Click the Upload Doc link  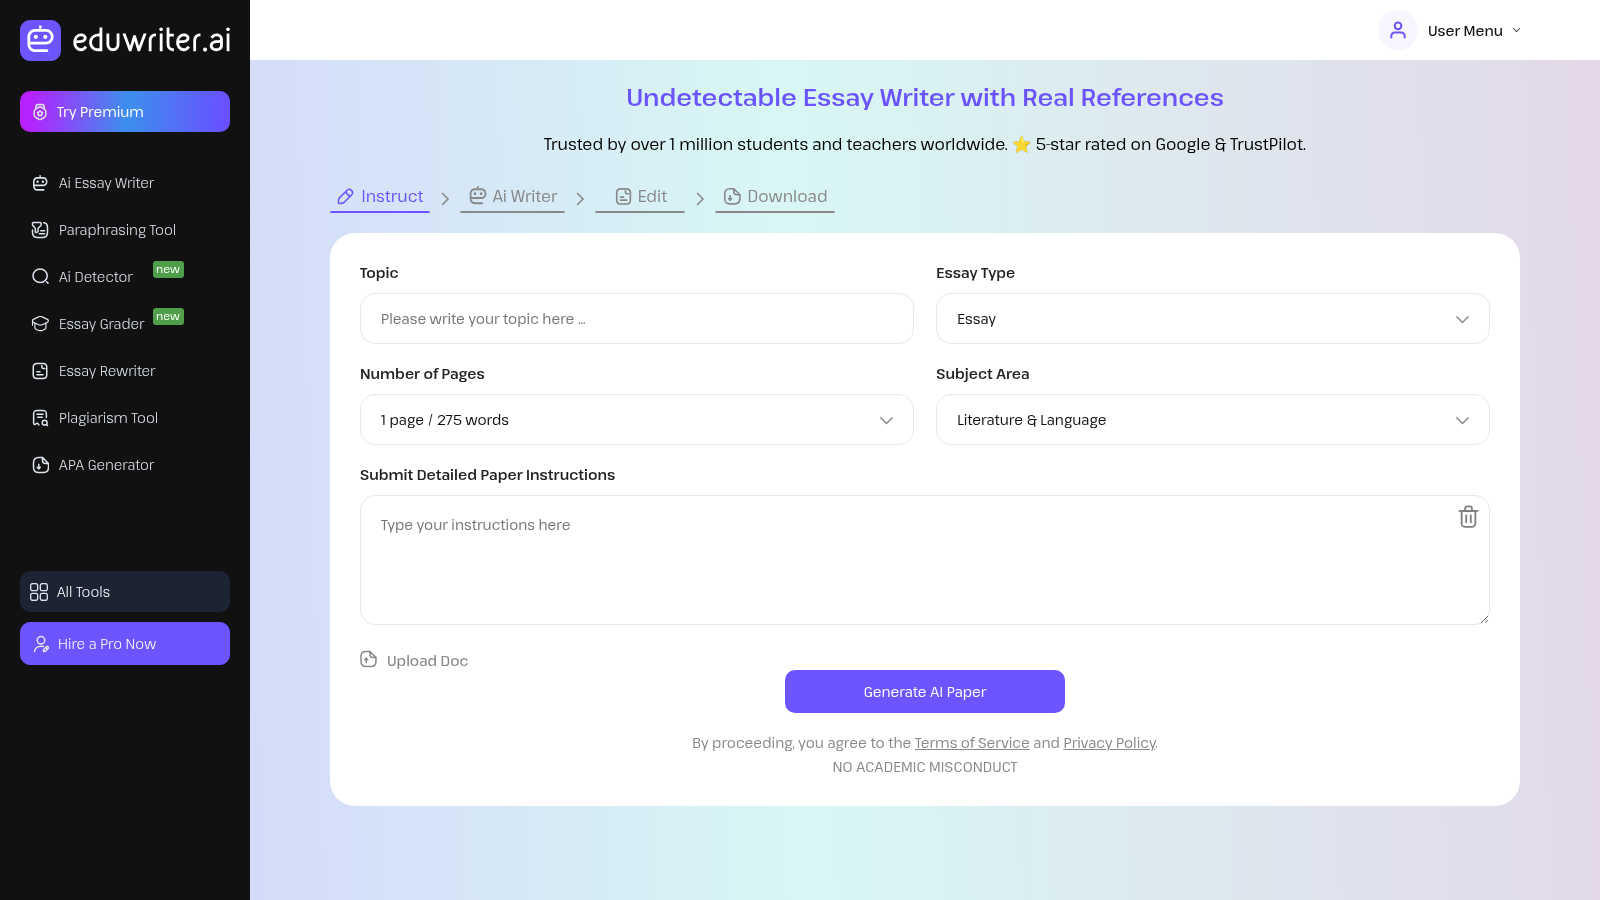pyautogui.click(x=414, y=661)
